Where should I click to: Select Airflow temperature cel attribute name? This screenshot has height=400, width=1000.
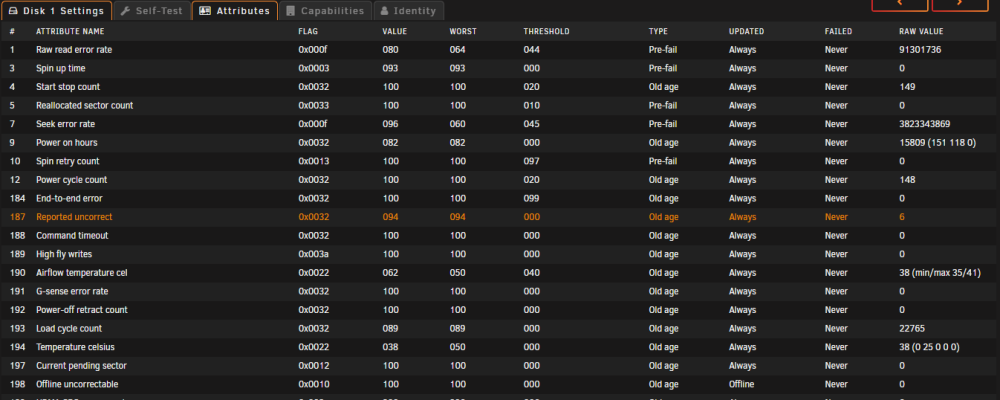(82, 272)
